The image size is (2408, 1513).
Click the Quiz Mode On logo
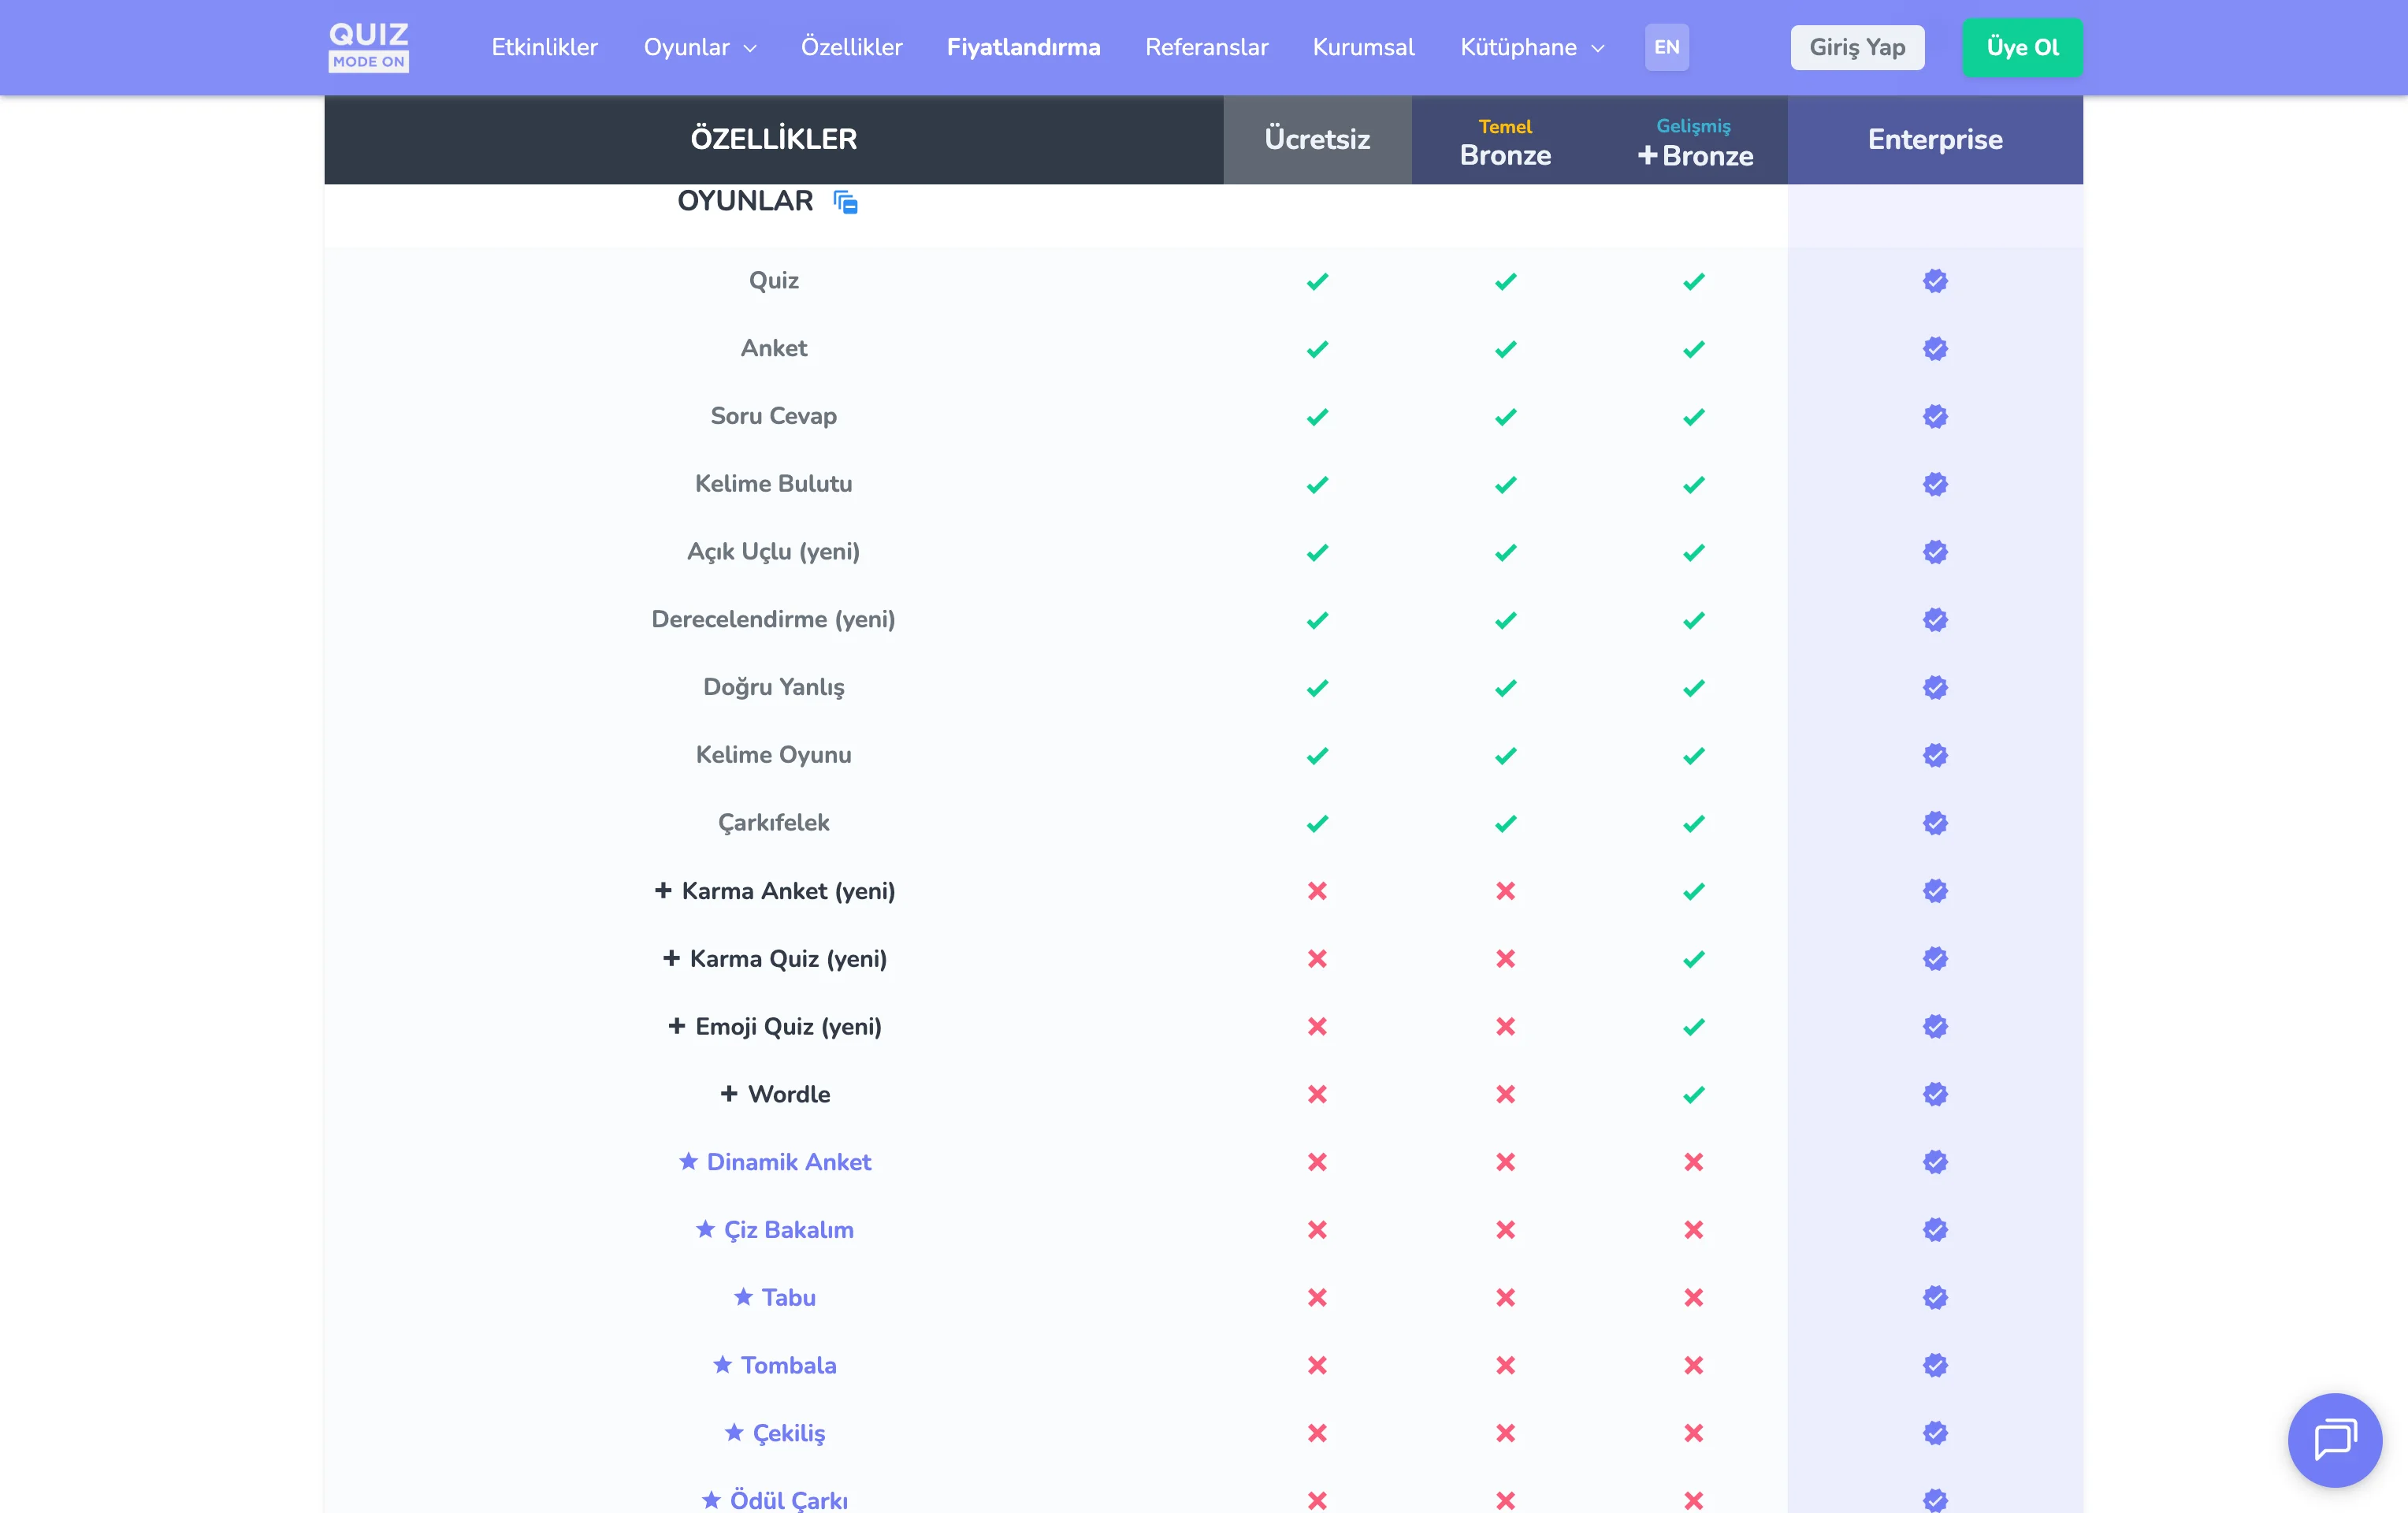(368, 47)
